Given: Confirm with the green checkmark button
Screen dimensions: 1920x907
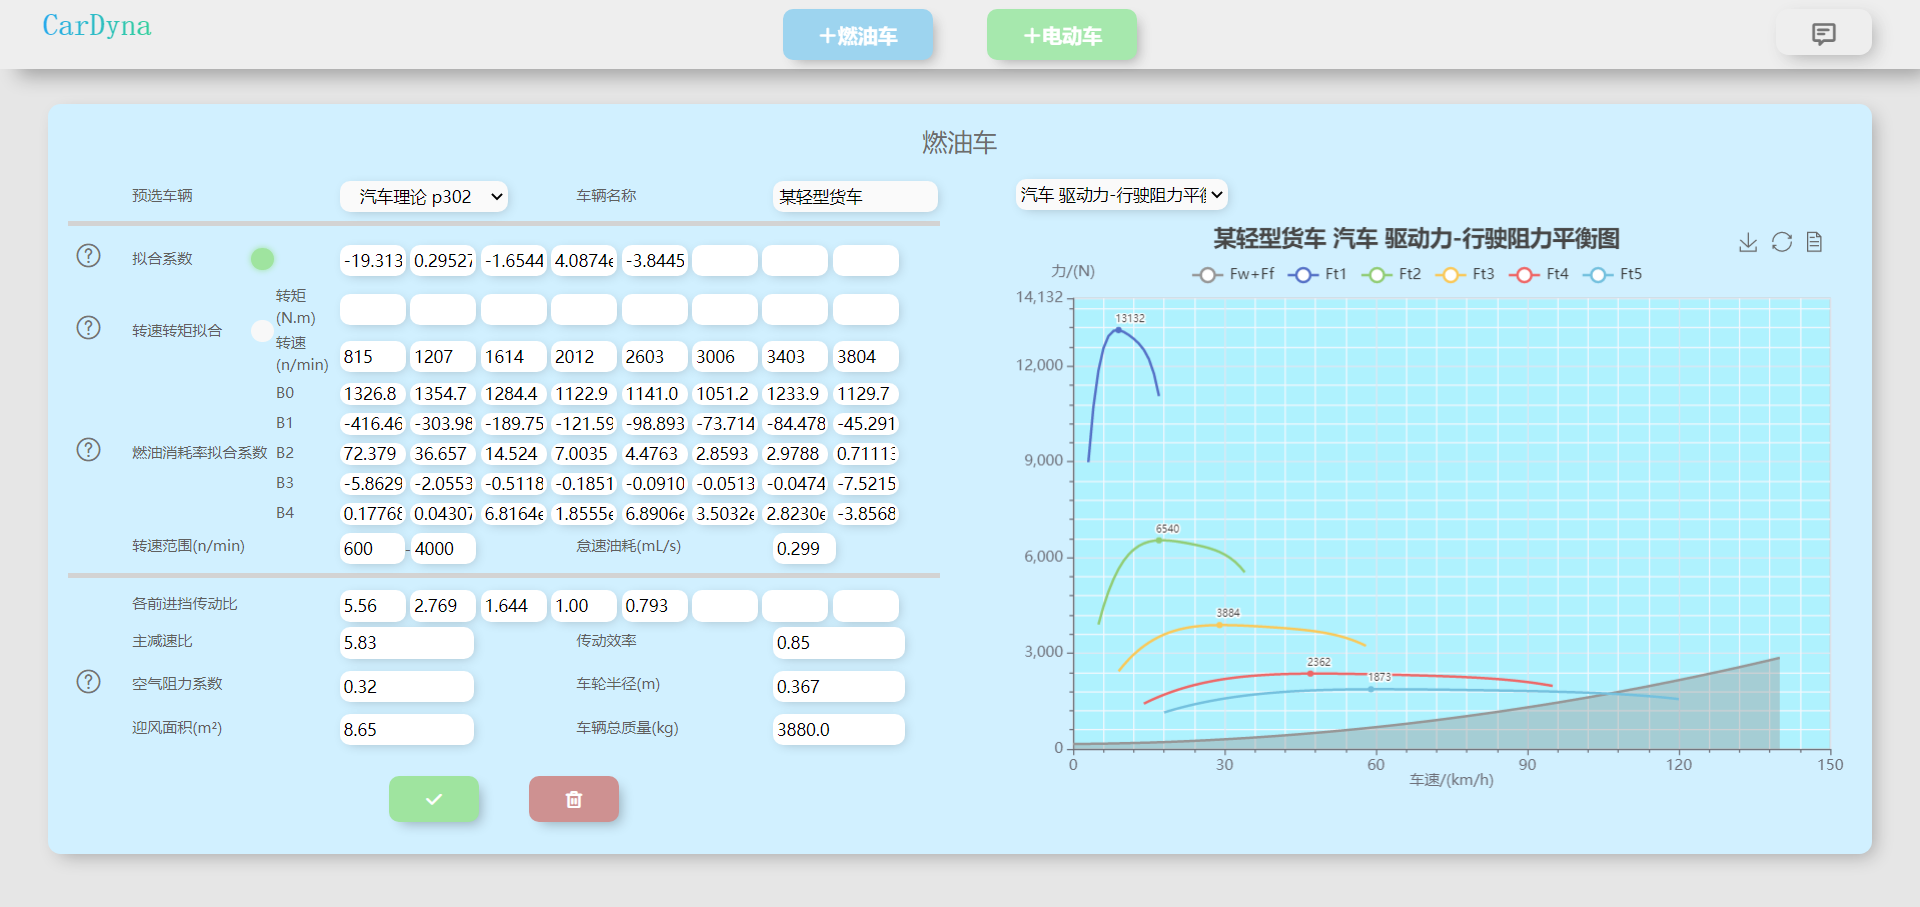Looking at the screenshot, I should [x=434, y=799].
